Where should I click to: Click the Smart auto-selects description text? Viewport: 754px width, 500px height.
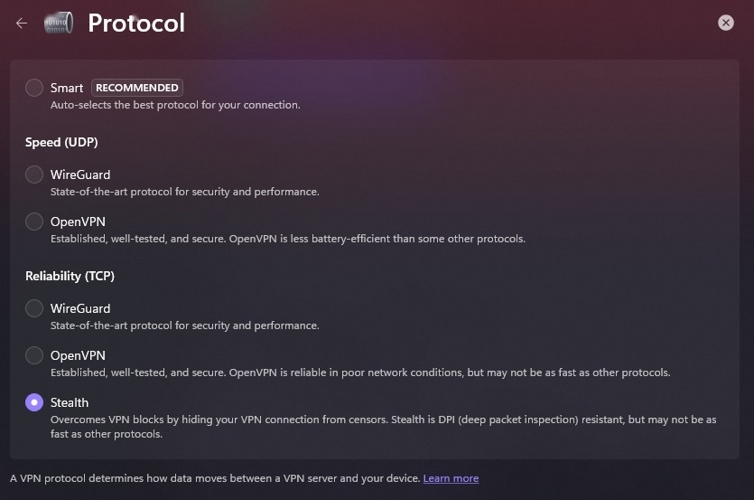pyautogui.click(x=175, y=105)
